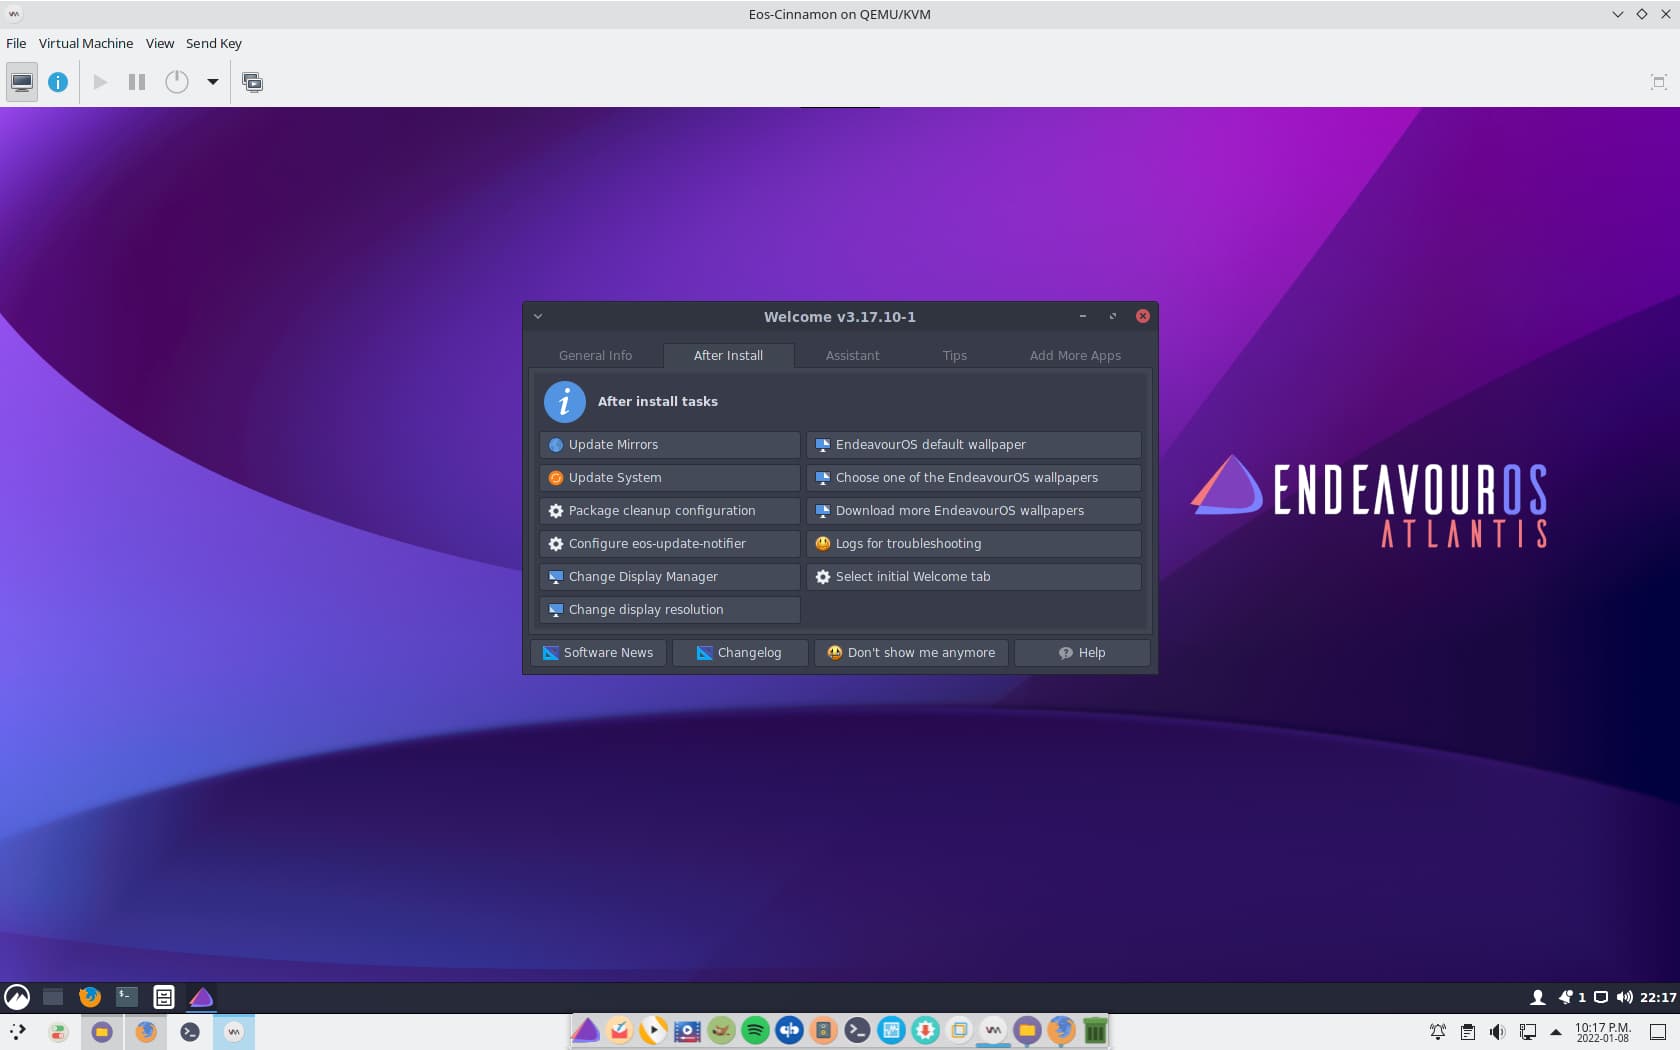This screenshot has width=1680, height=1050.
Task: Select the After Install tab
Action: click(x=728, y=355)
